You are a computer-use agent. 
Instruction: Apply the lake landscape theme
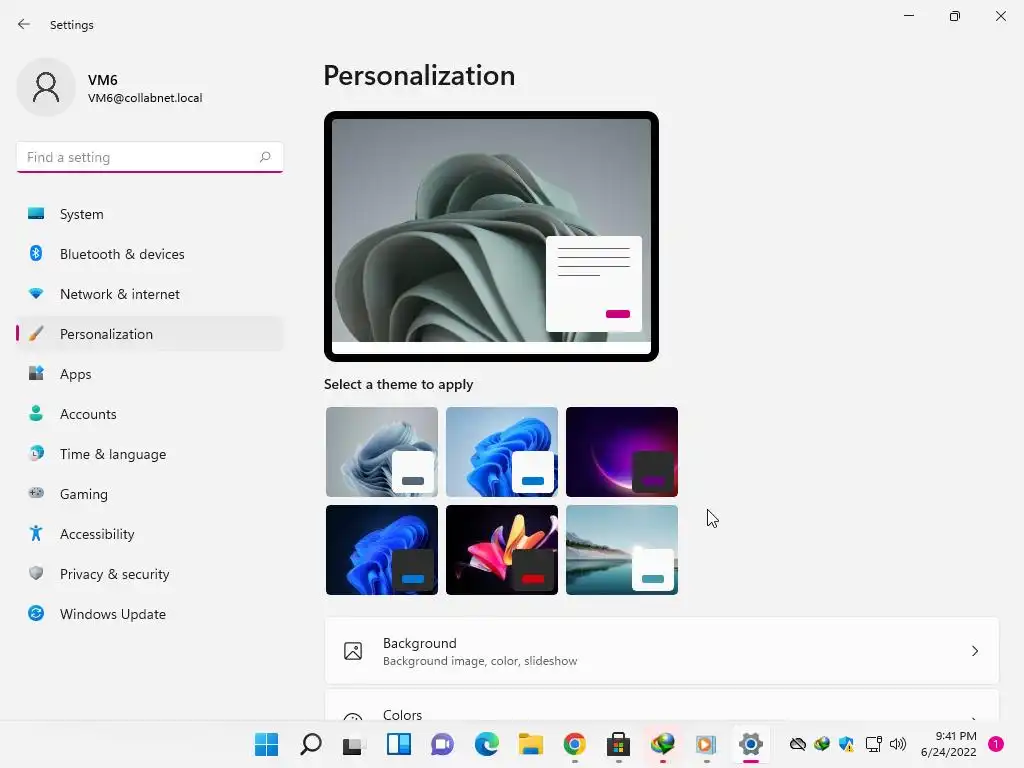click(622, 550)
